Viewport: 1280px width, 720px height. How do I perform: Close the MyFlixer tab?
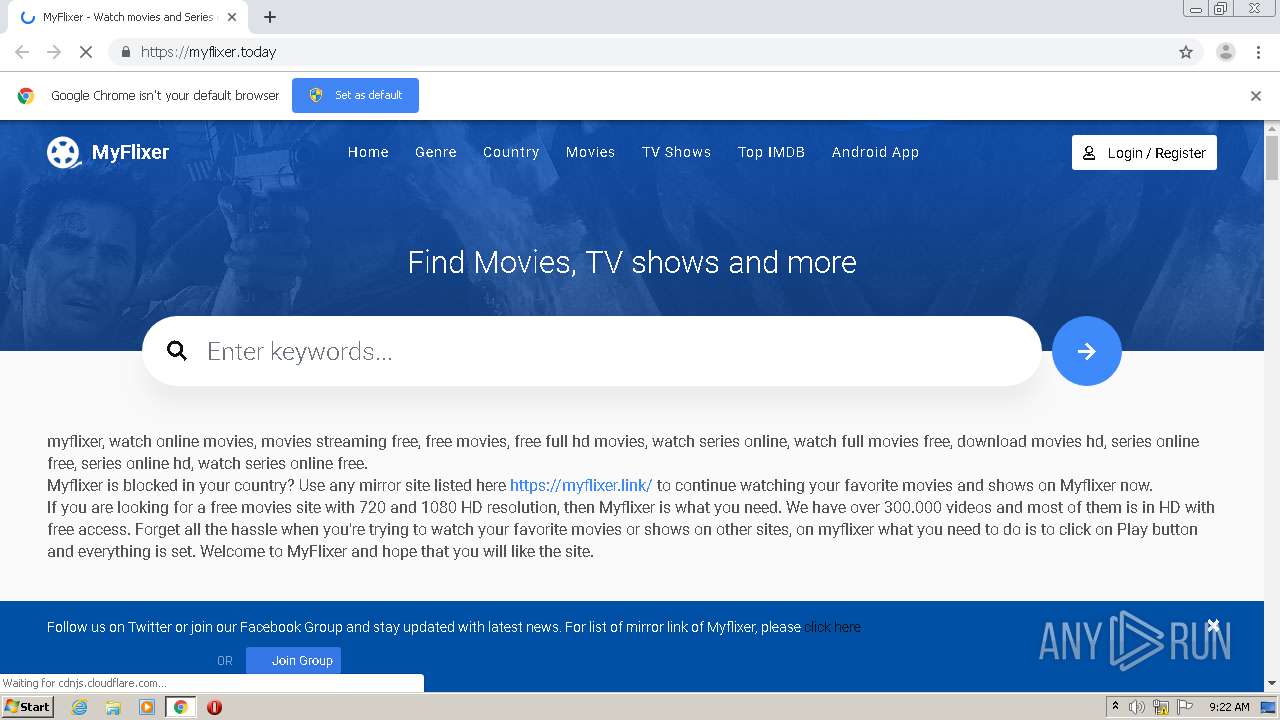point(232,17)
